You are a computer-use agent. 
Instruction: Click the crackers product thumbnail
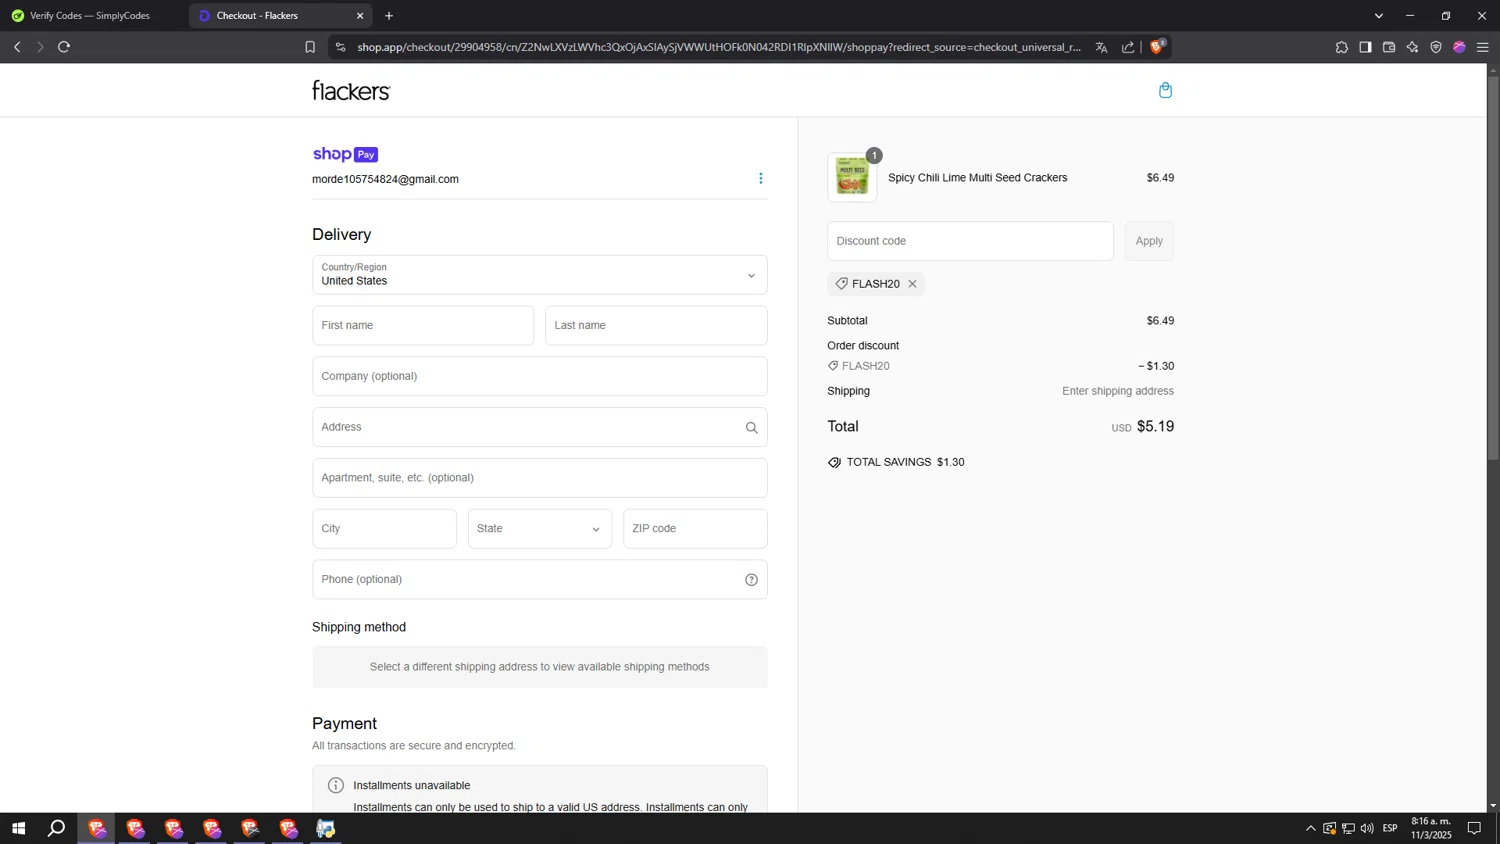[852, 178]
